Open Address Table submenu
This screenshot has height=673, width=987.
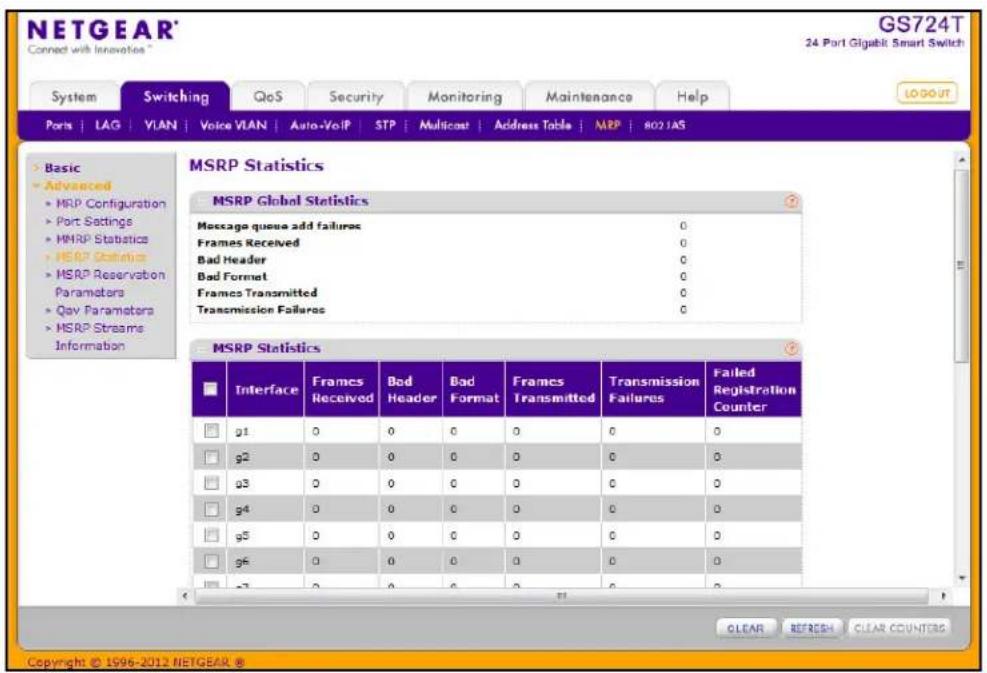click(533, 125)
